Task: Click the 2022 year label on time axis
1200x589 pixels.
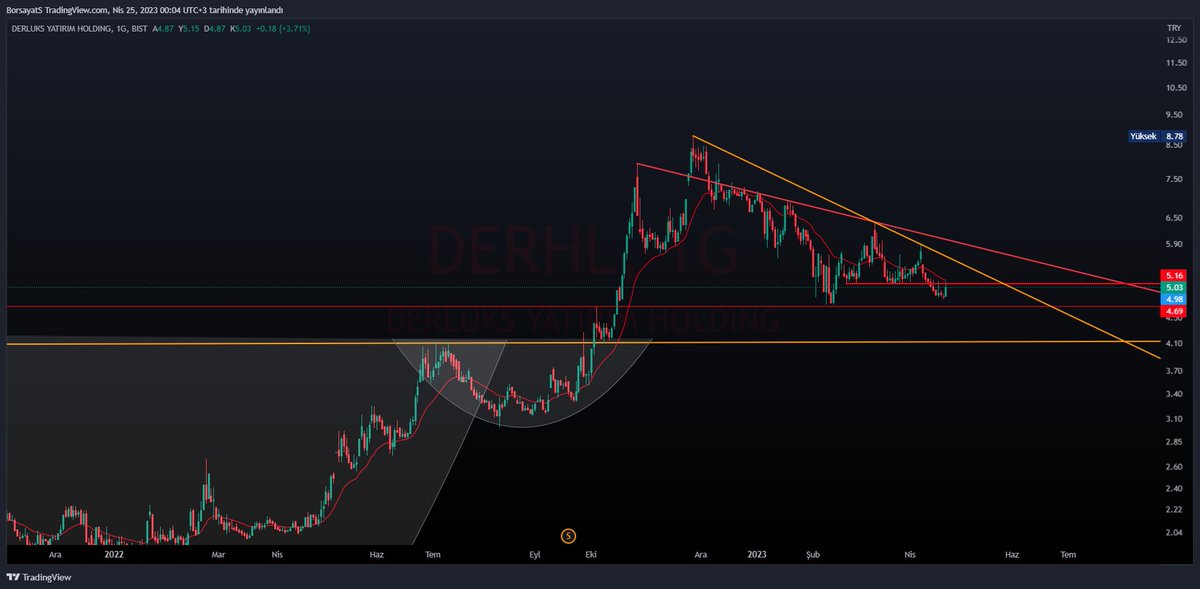Action: point(113,553)
